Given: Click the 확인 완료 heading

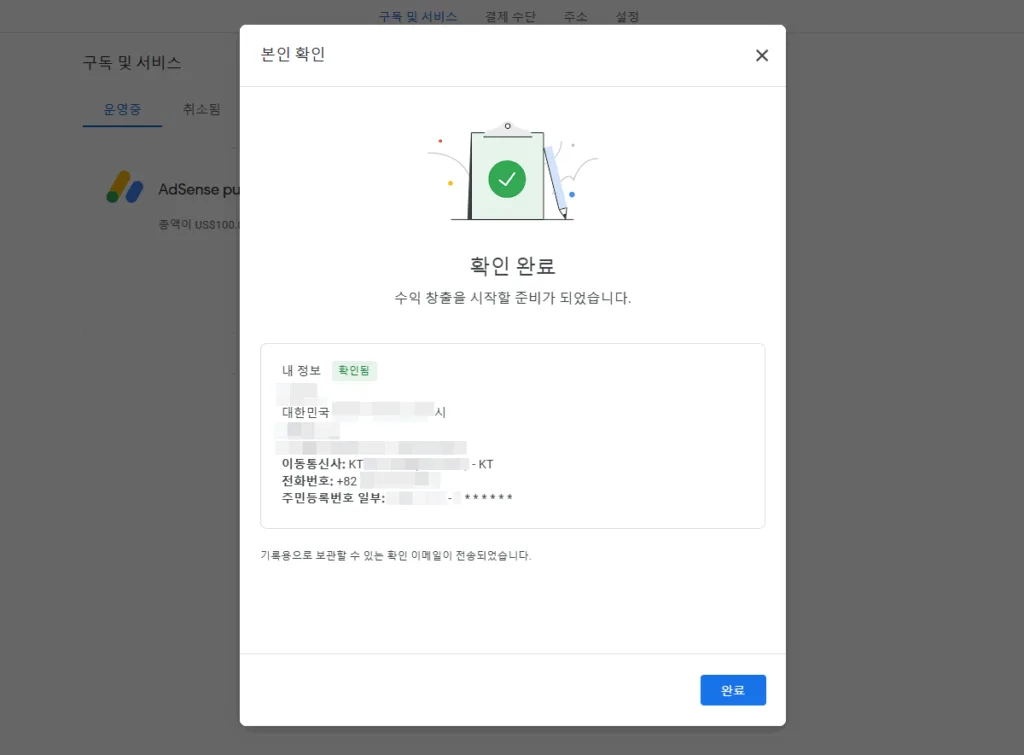Looking at the screenshot, I should click(x=512, y=266).
